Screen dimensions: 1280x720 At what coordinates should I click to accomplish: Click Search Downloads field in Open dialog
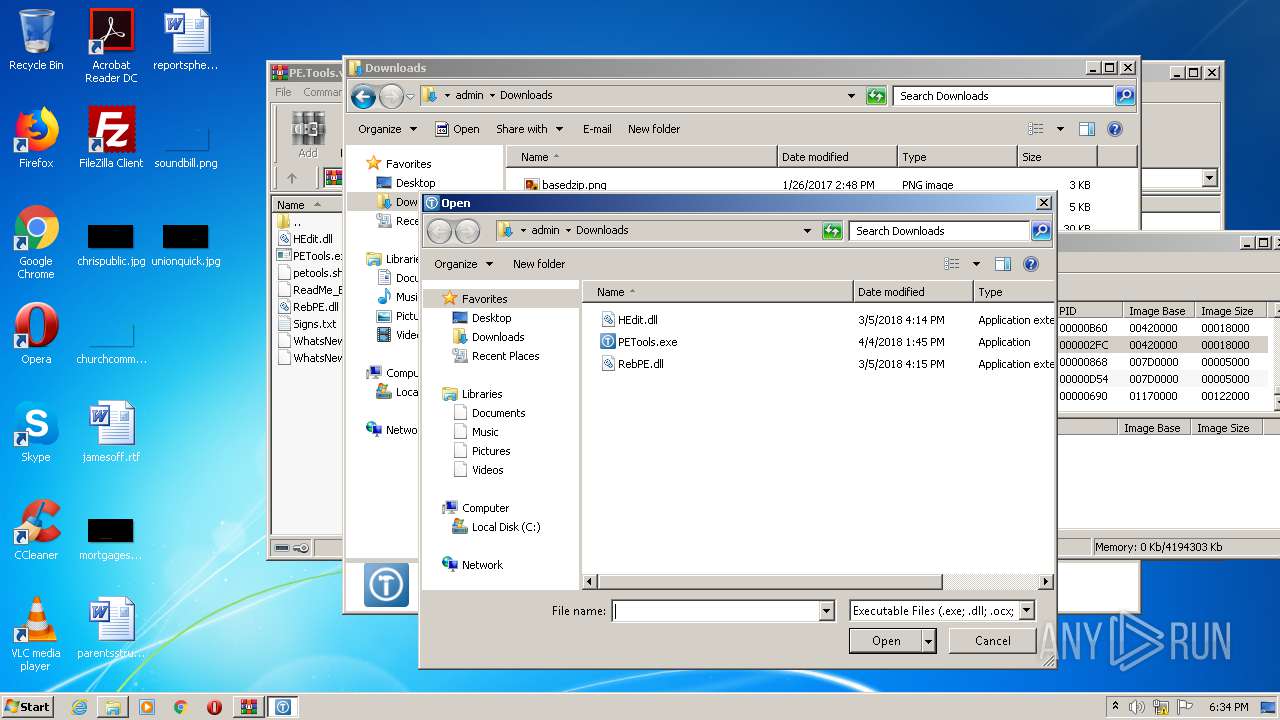pyautogui.click(x=940, y=231)
